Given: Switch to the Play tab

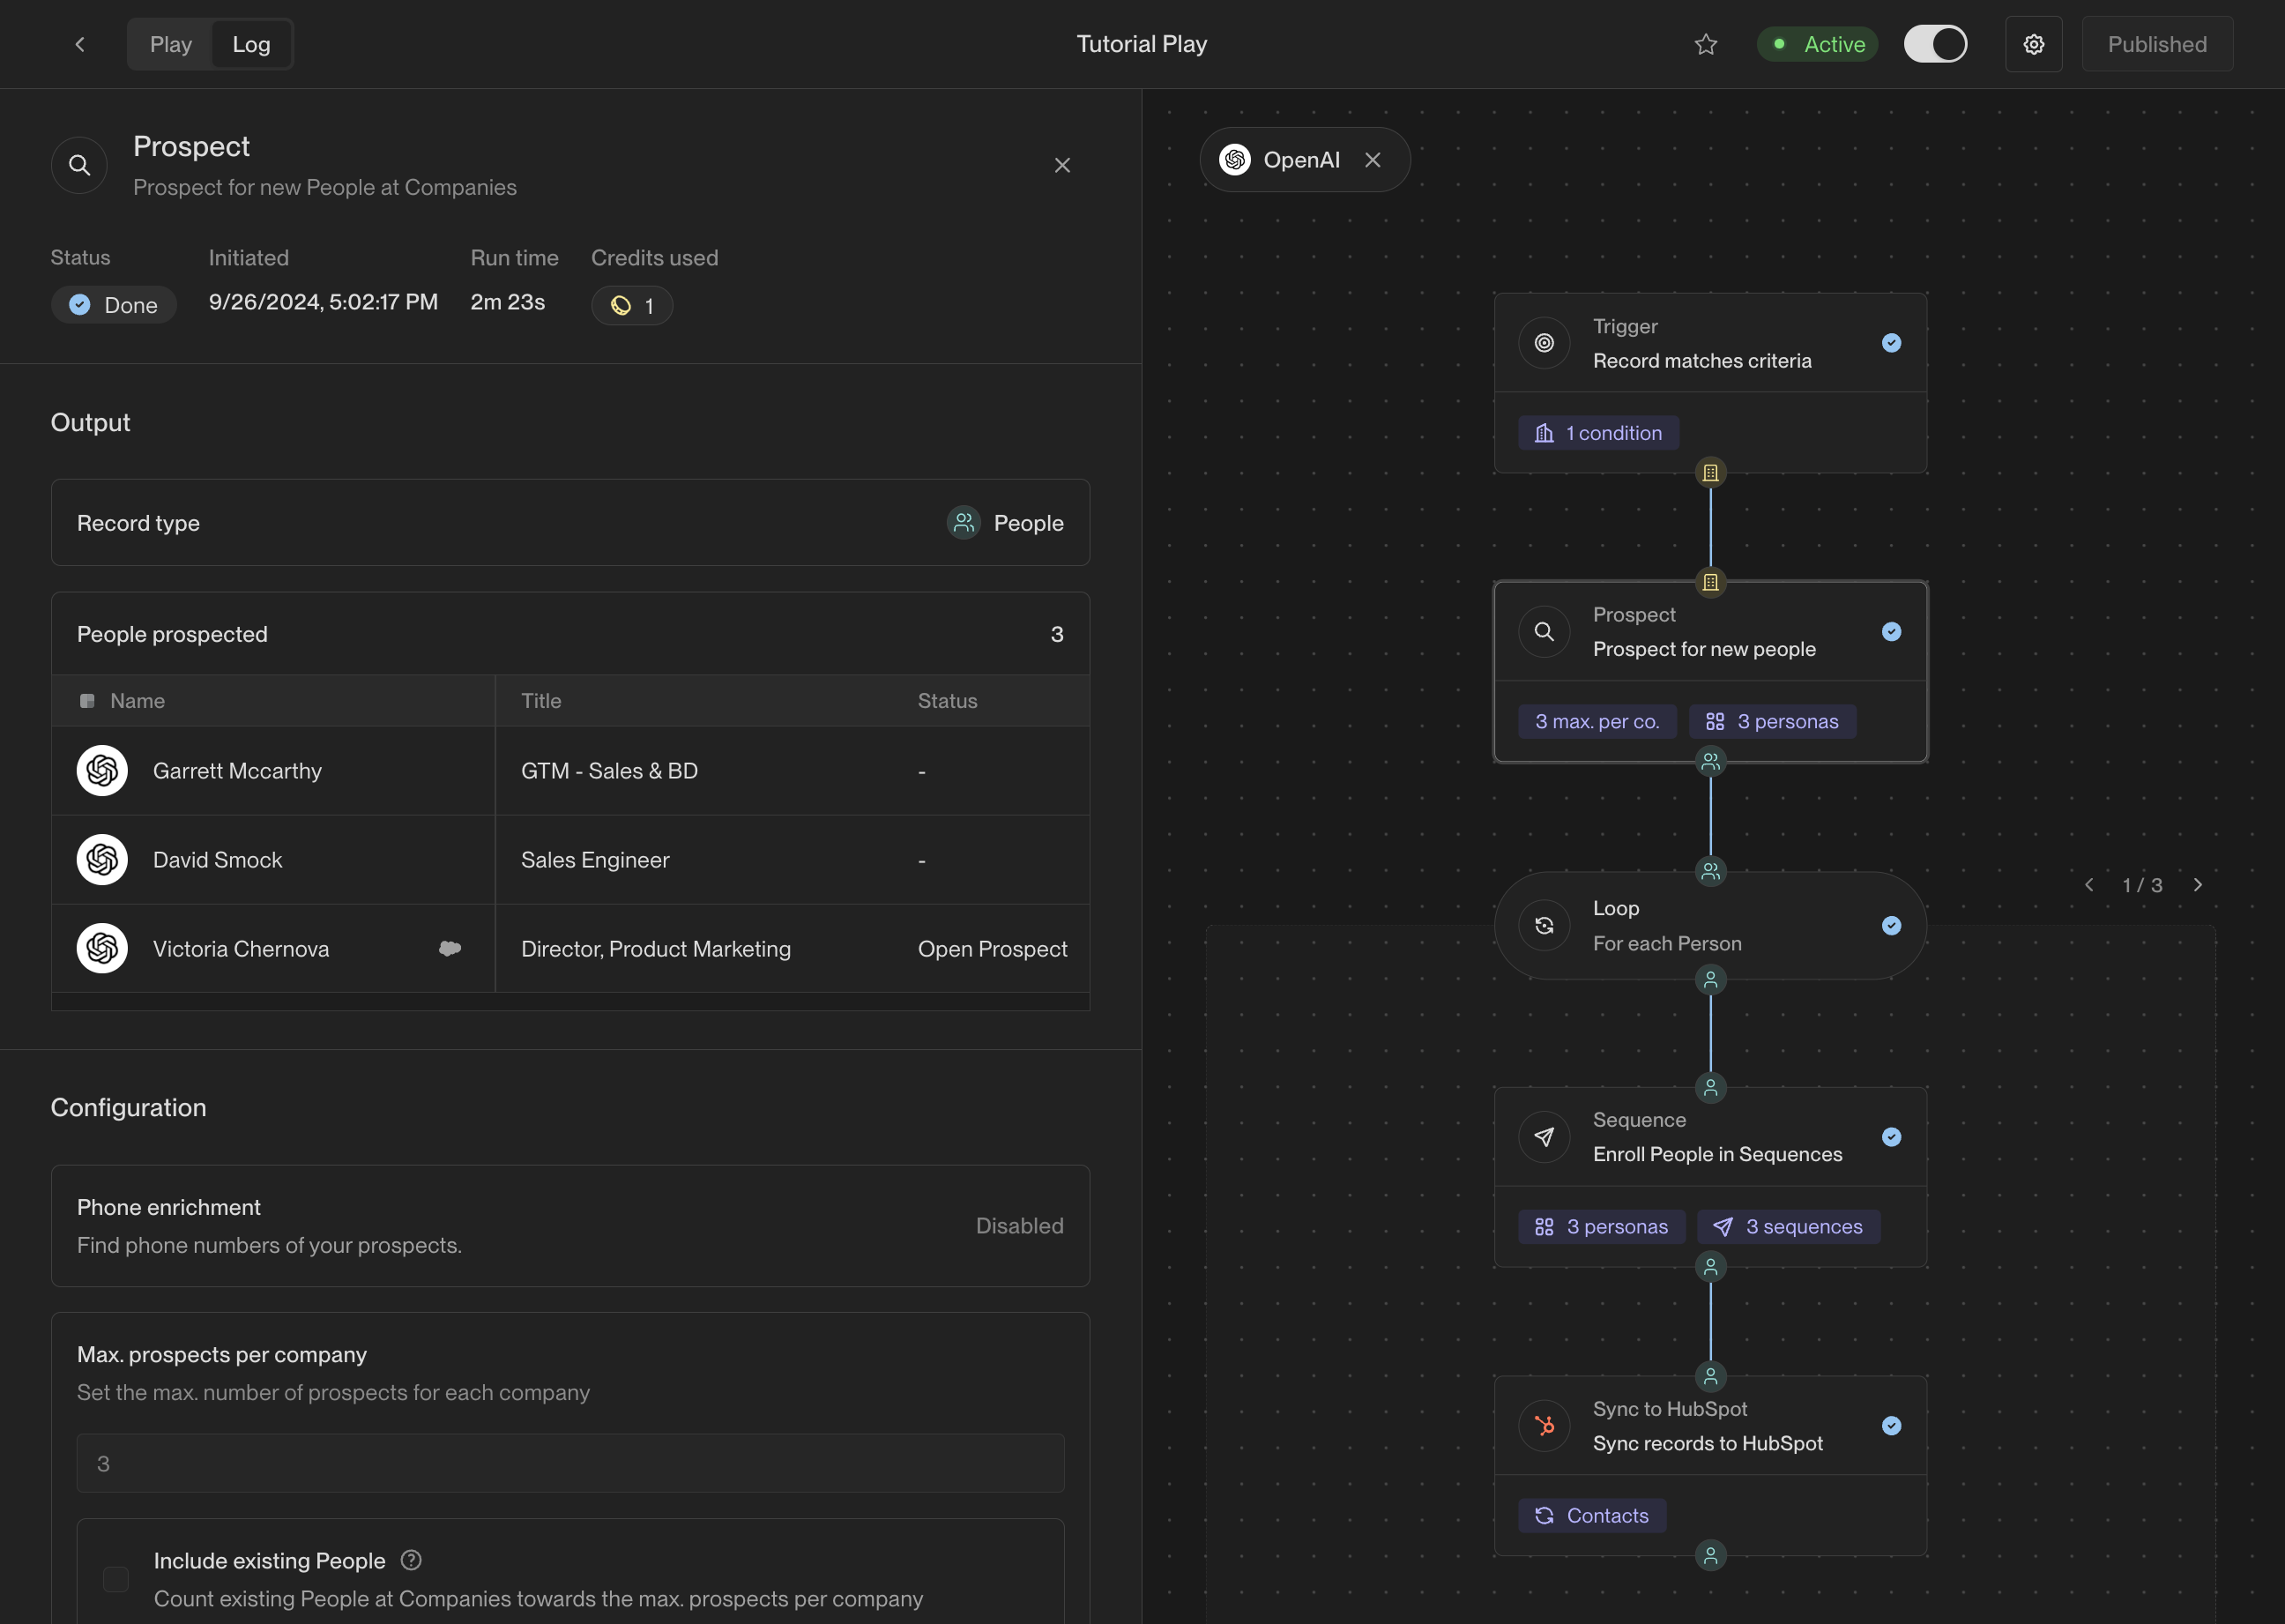Looking at the screenshot, I should point(171,44).
